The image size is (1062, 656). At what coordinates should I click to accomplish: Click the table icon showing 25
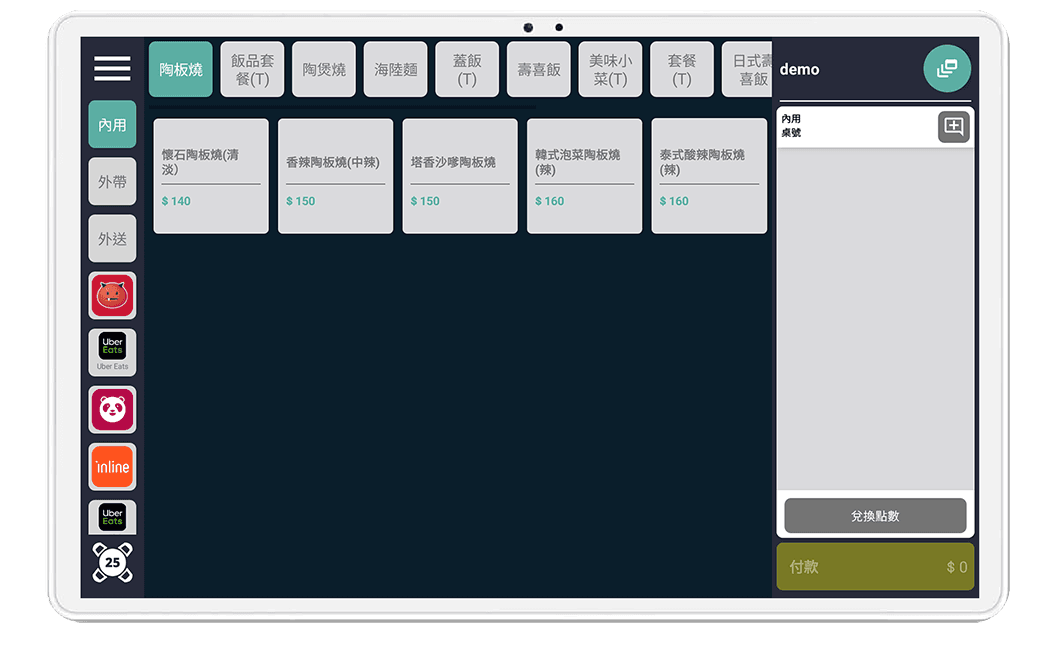pos(112,562)
